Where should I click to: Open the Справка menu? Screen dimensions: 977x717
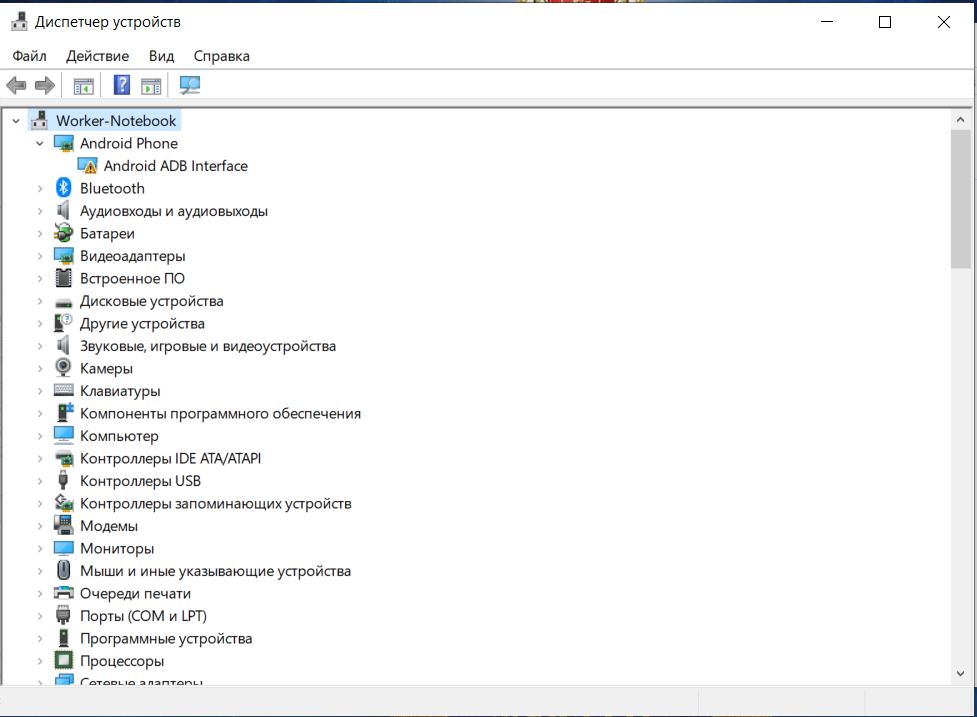pos(222,56)
